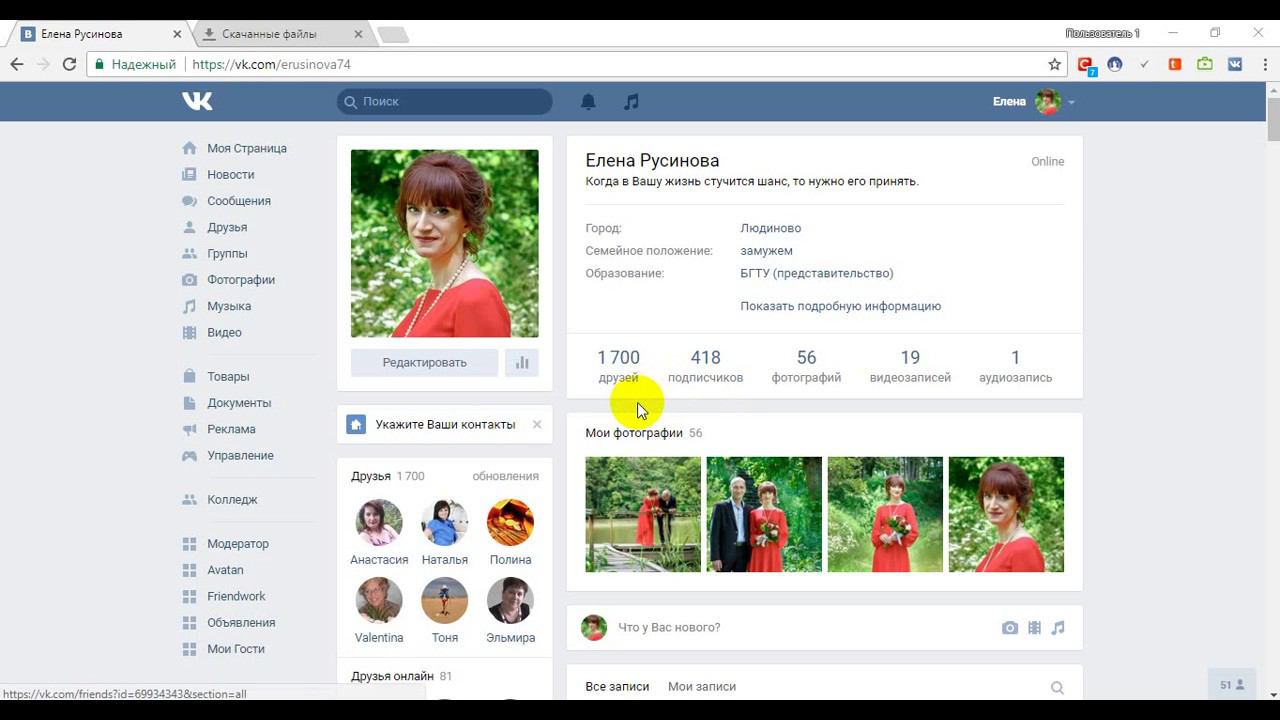
Task: Reload the page
Action: coord(69,64)
